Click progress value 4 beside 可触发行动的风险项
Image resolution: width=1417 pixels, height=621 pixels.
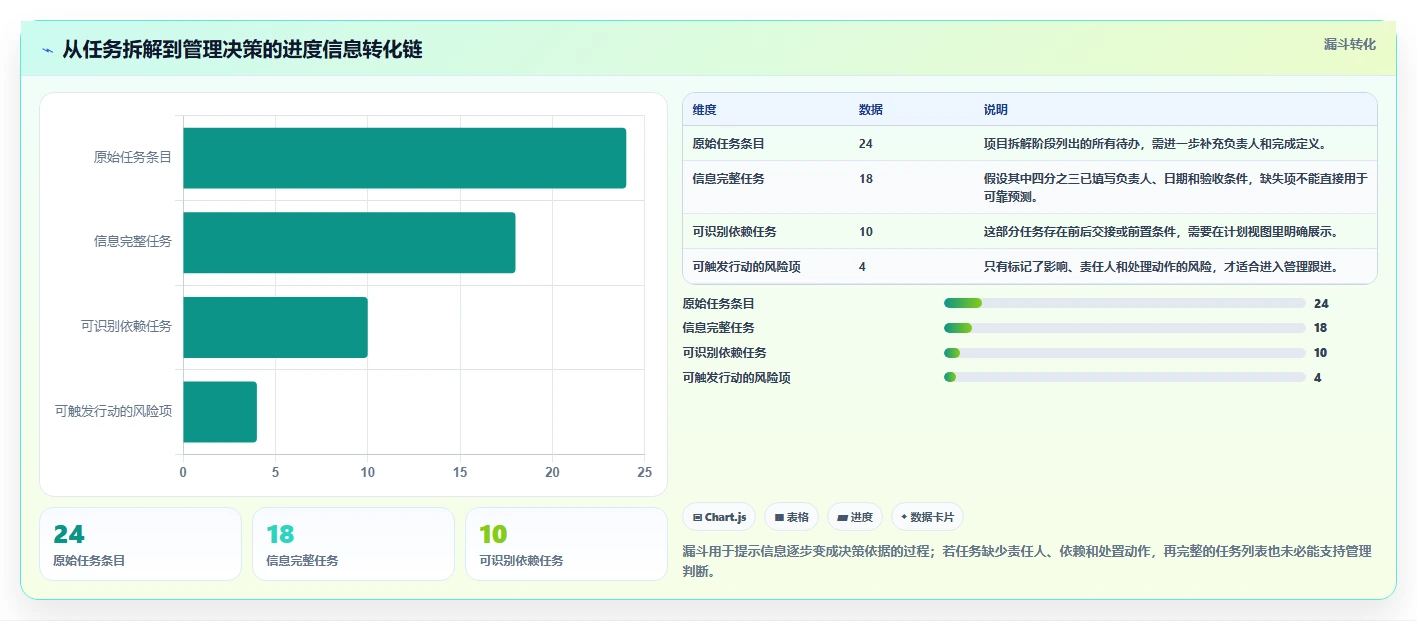click(1318, 378)
